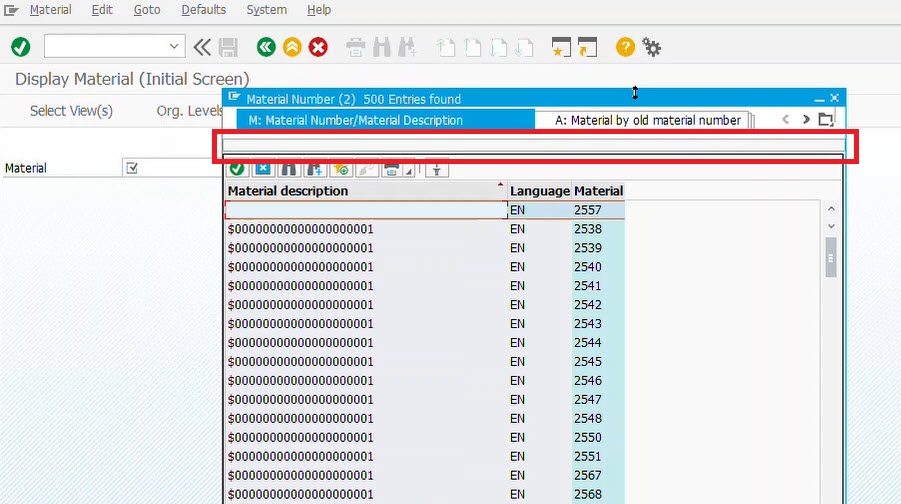This screenshot has width=901, height=504.
Task: Click the Find Next binoculars-plus icon in main toolbar
Action: 407,47
